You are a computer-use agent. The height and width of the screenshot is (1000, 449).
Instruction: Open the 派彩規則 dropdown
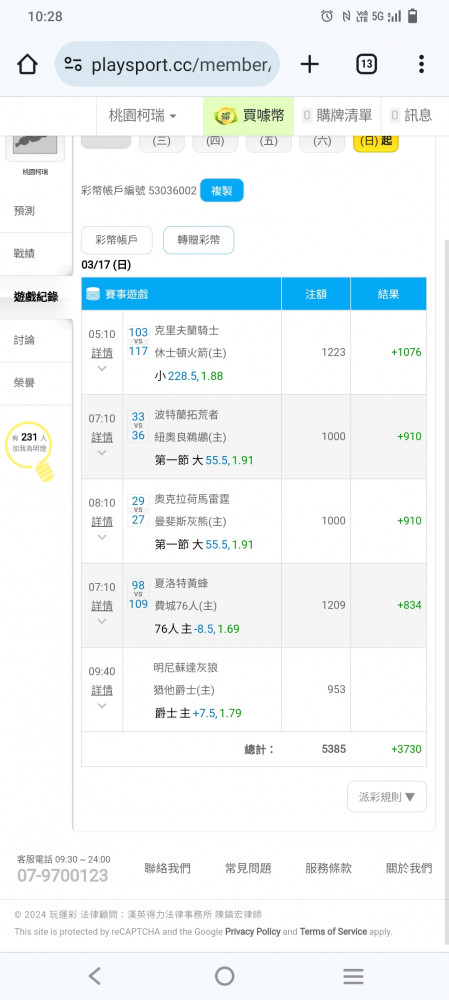click(x=386, y=797)
